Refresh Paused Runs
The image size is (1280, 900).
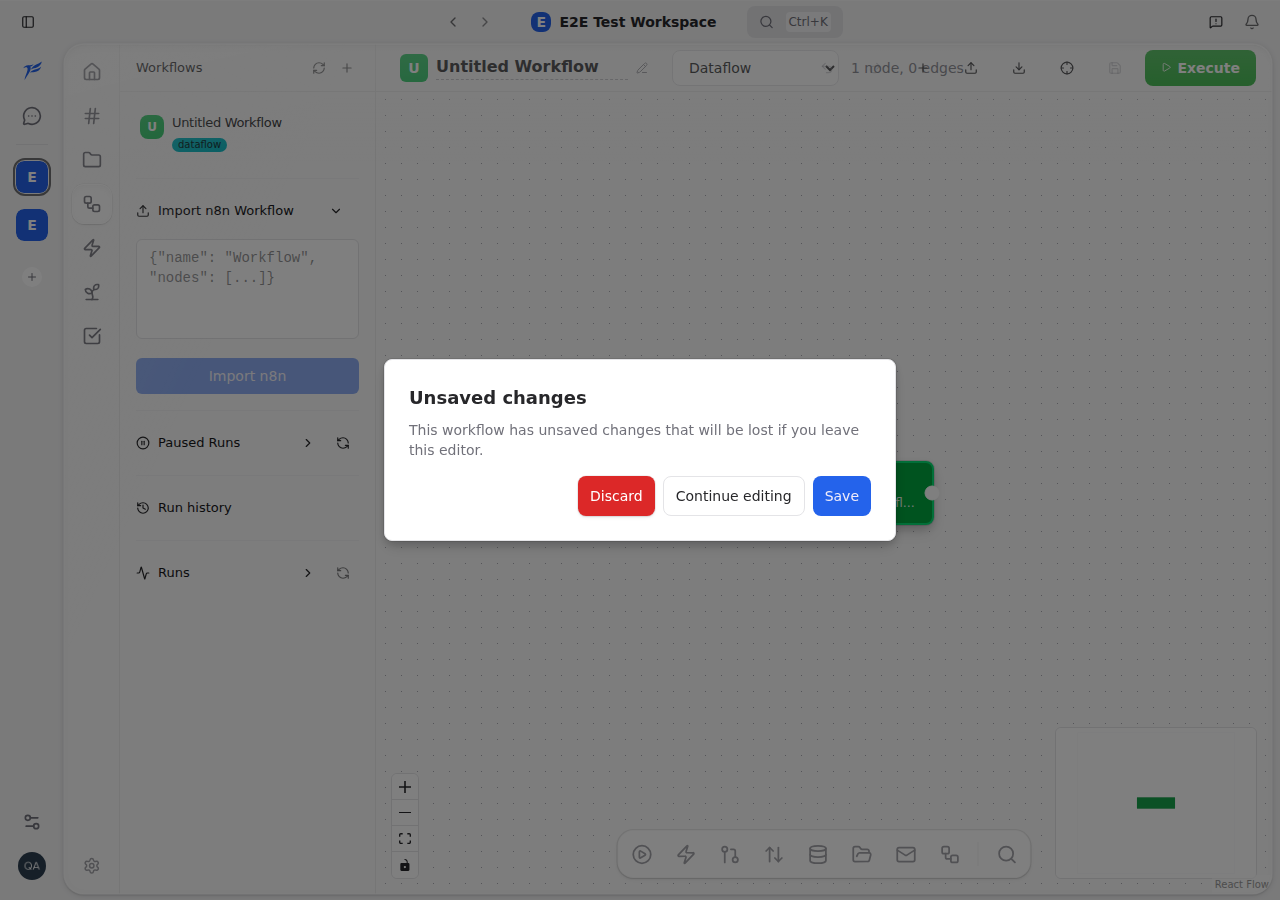pos(343,443)
